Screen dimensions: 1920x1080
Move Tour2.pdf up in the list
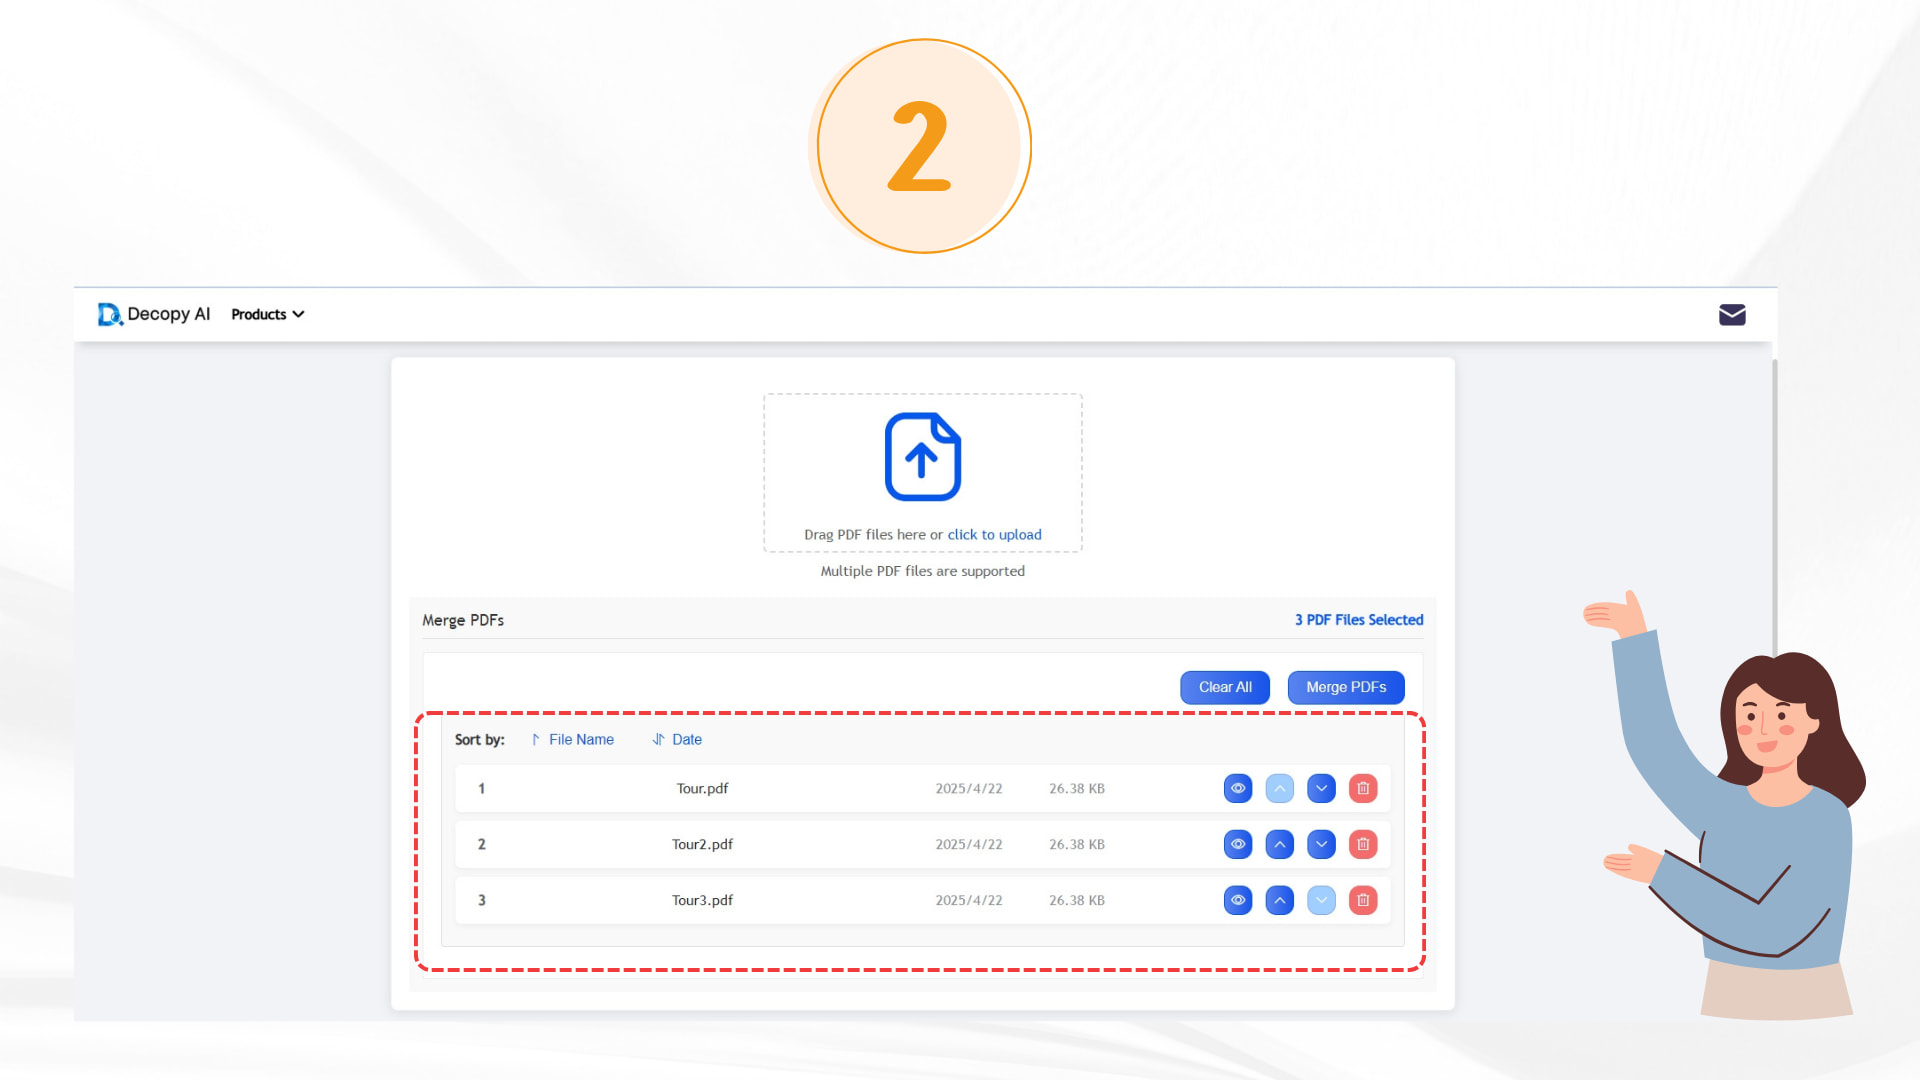coord(1280,845)
